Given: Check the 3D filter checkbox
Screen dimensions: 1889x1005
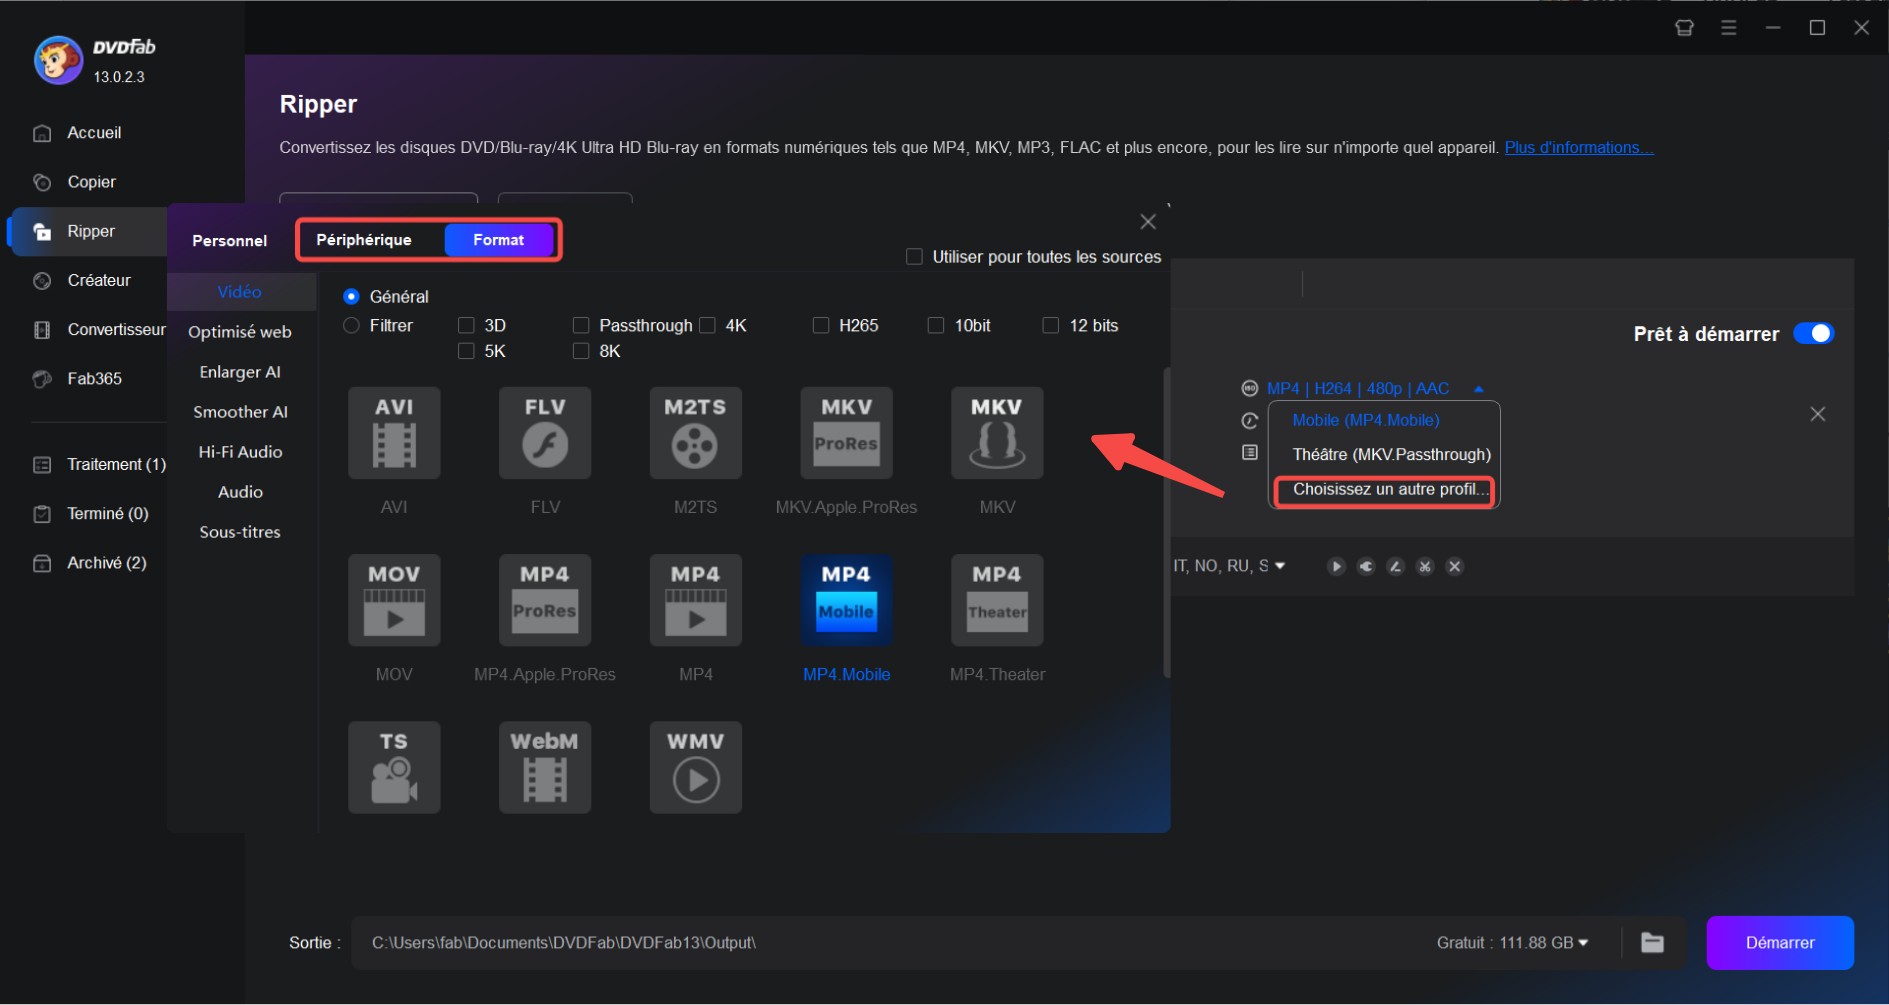Looking at the screenshot, I should point(466,326).
